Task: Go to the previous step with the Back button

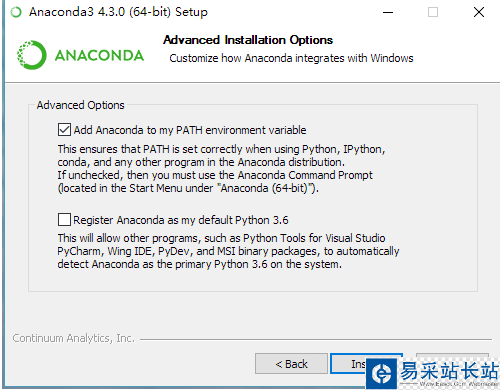Action: coord(291,364)
